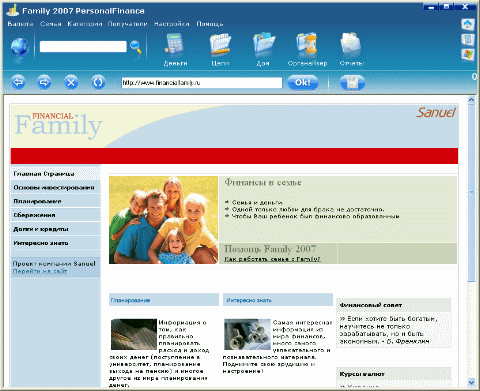The width and height of the screenshot is (480, 391).
Task: Open the Категории menu
Action: point(85,24)
